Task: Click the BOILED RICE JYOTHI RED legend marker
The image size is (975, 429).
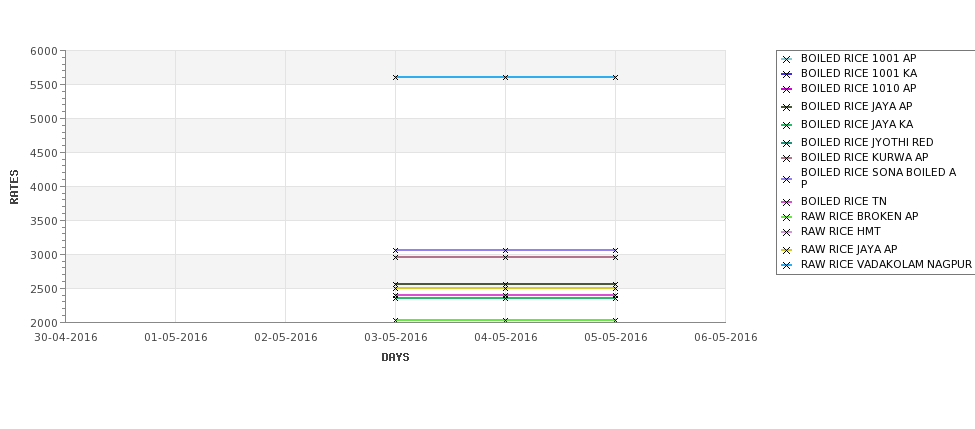Action: [787, 144]
